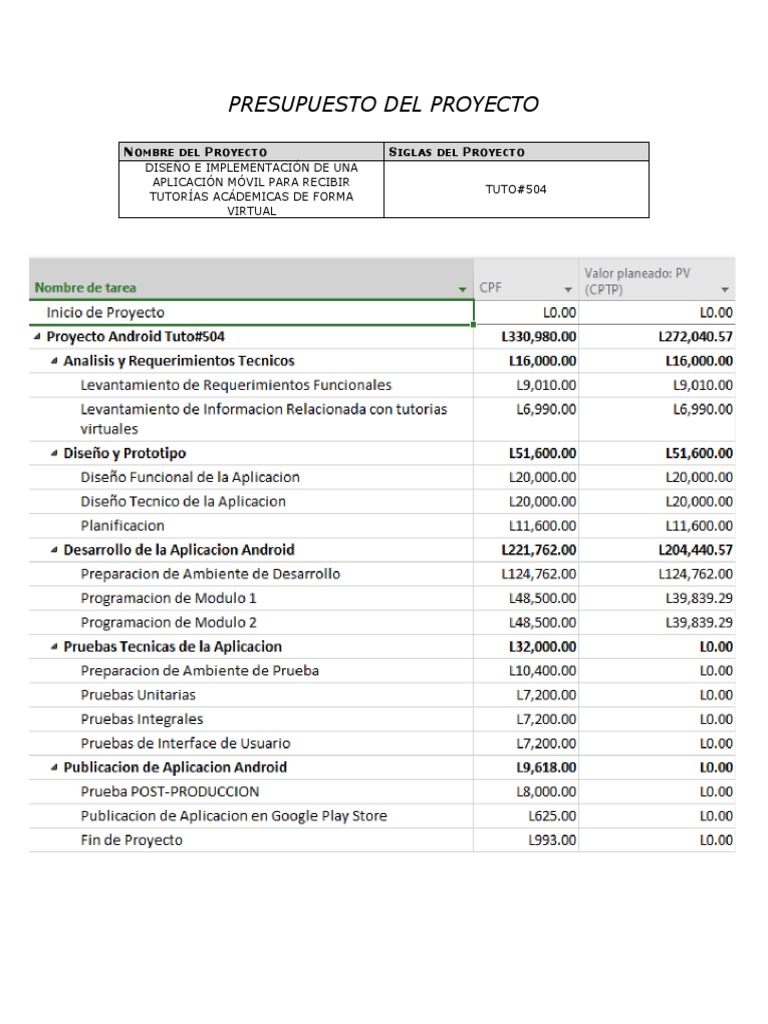768x1024 pixels.
Task: Click the L9,010.00 CPF cell
Action: click(x=526, y=385)
